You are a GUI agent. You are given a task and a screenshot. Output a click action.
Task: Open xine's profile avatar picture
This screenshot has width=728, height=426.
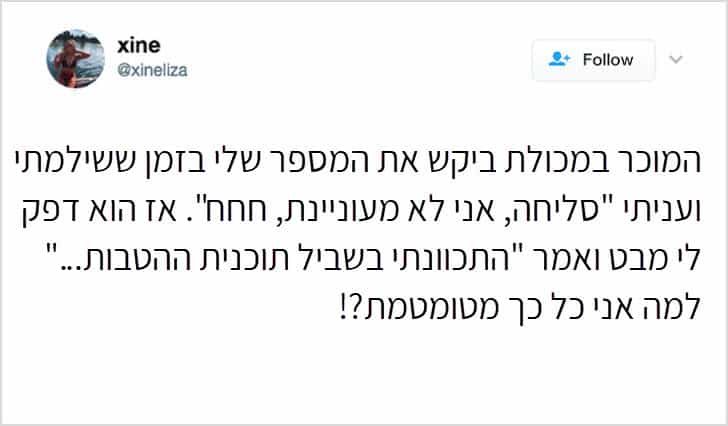pyautogui.click(x=75, y=59)
